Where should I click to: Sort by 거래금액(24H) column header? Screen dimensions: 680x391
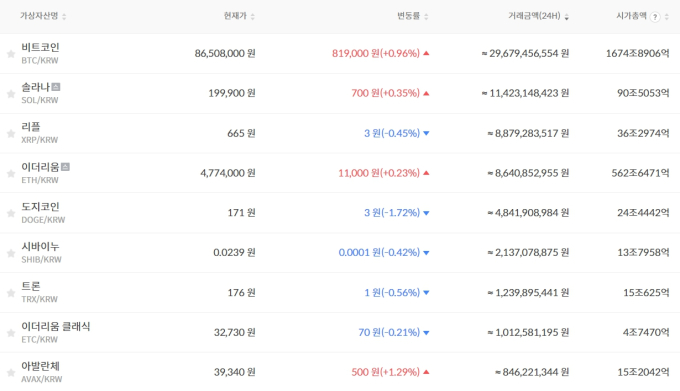538,16
